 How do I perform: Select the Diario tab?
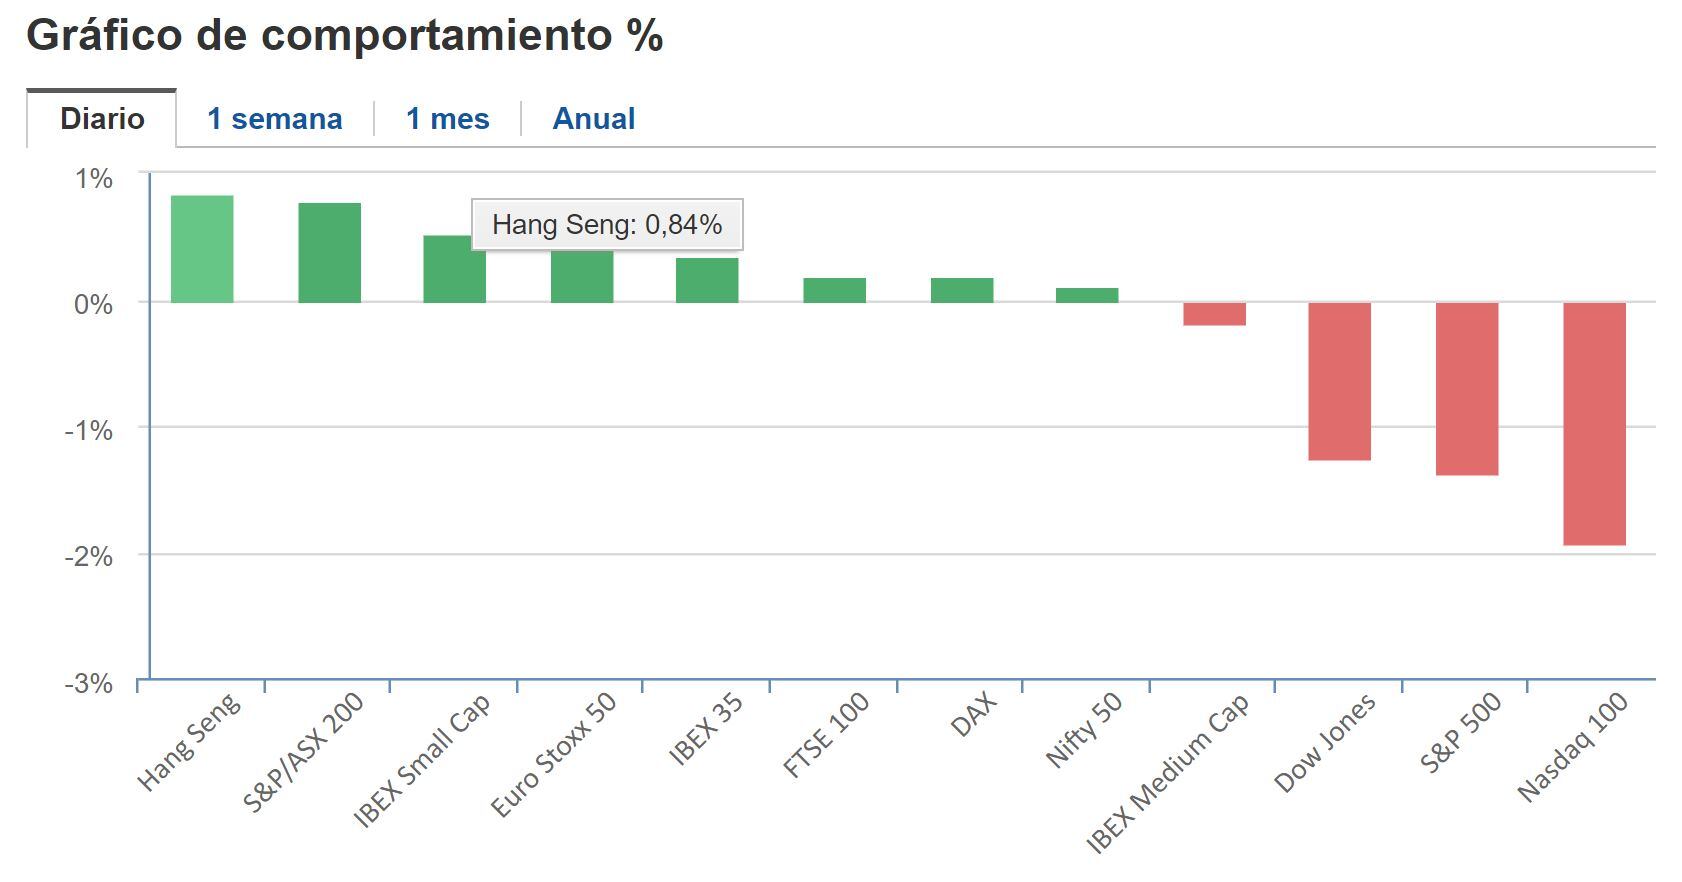(x=102, y=118)
